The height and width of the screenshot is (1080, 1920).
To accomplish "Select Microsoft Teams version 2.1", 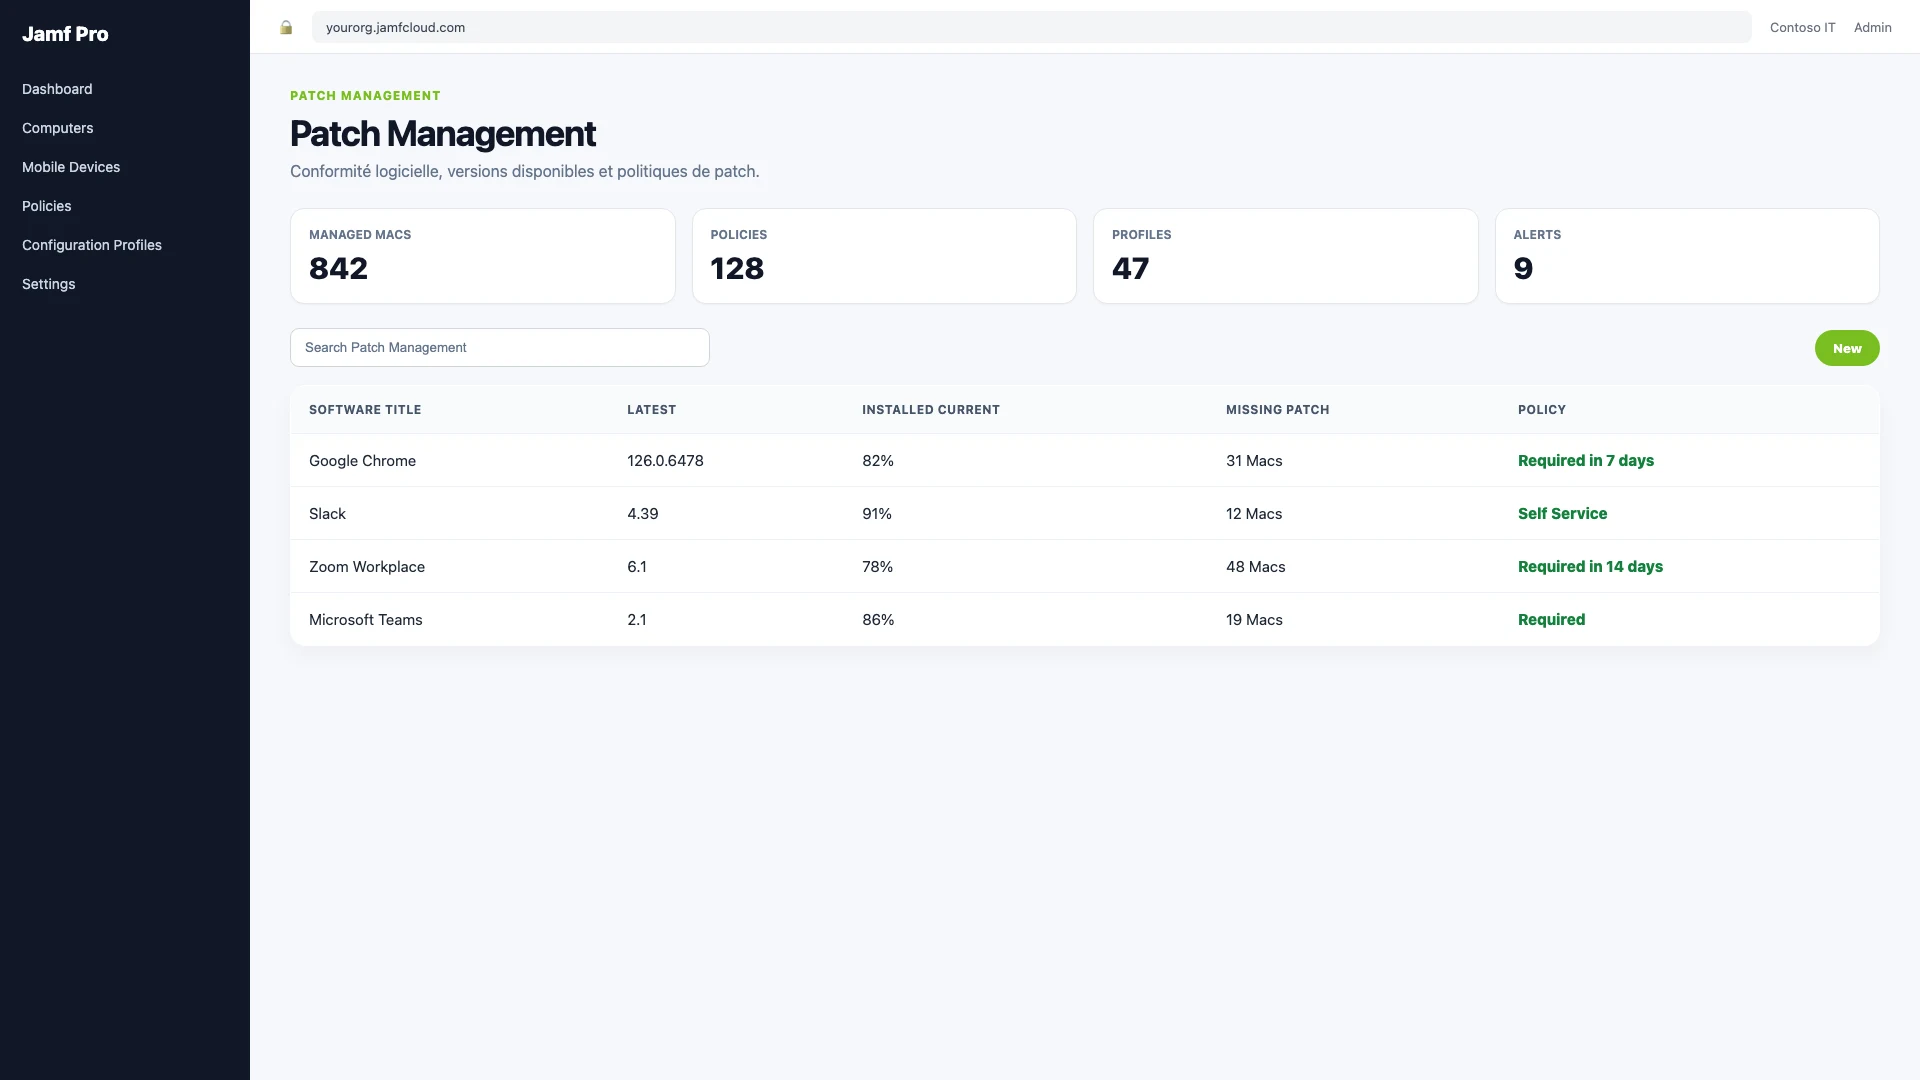I will [636, 620].
